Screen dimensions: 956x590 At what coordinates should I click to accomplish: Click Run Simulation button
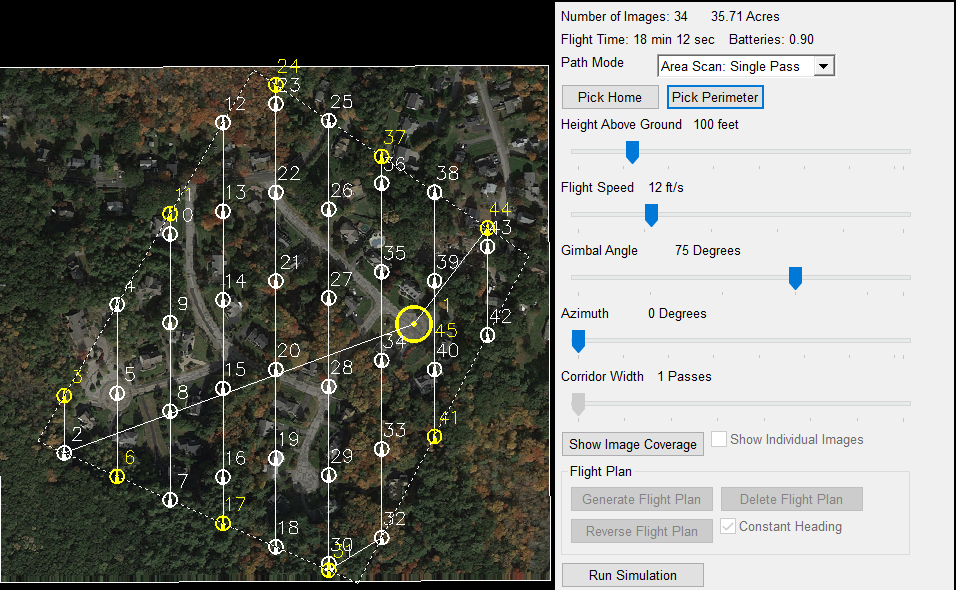632,575
